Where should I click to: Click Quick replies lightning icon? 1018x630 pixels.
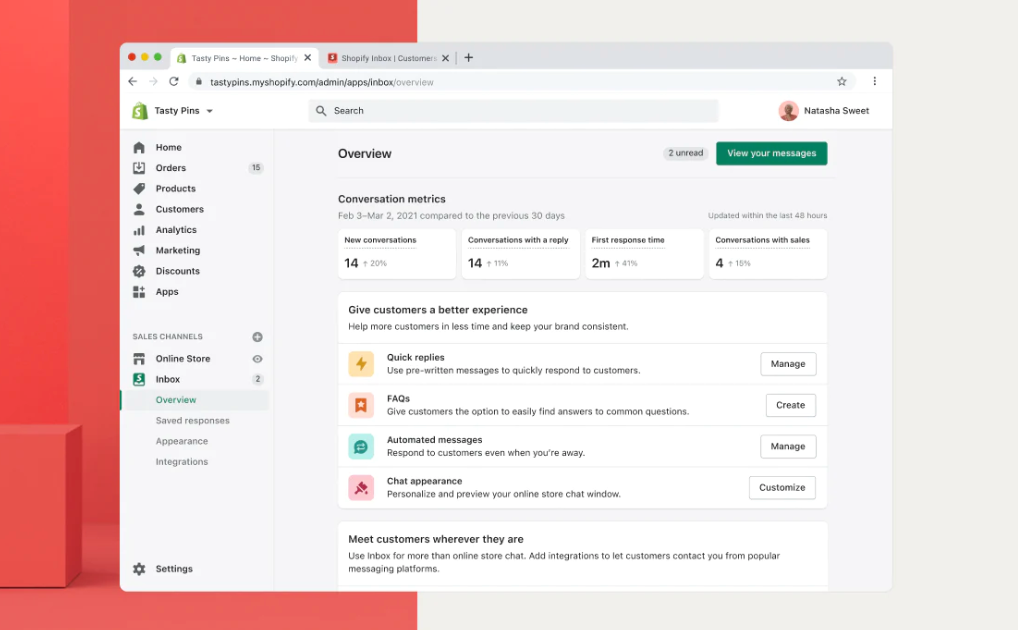(x=361, y=364)
